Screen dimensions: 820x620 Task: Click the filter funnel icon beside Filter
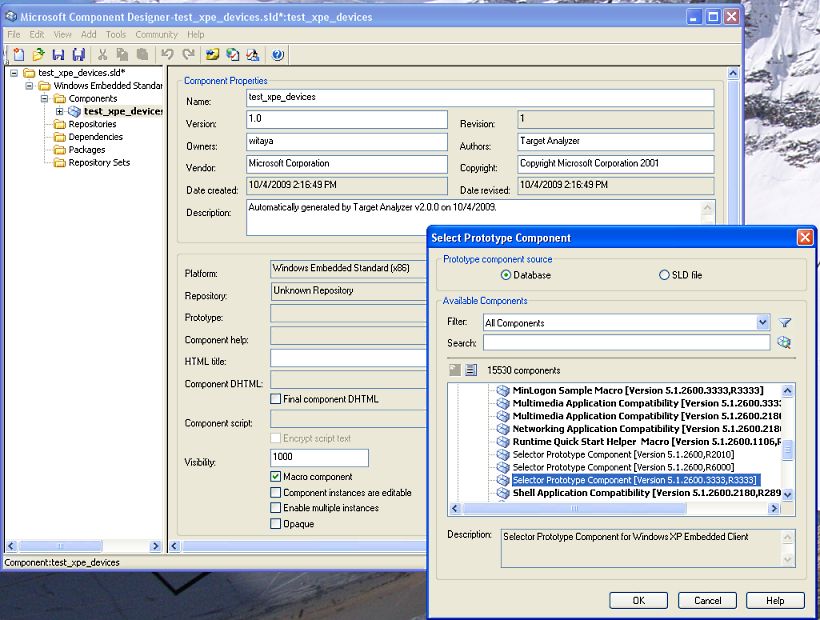click(x=785, y=323)
